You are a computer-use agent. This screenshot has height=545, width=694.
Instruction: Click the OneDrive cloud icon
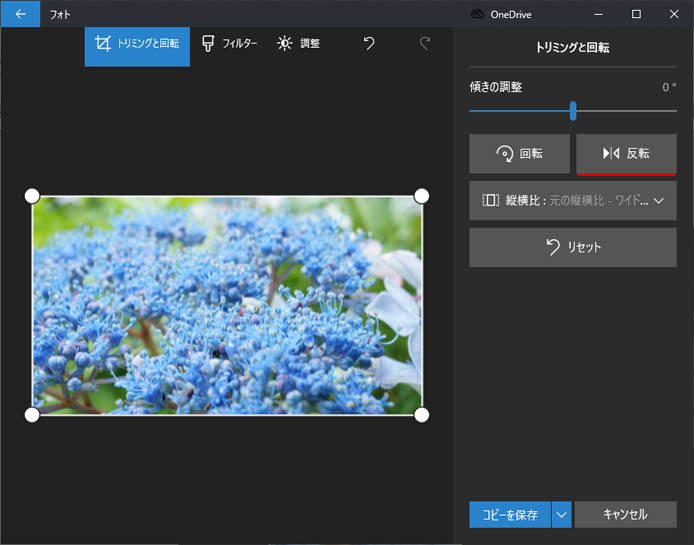(477, 14)
